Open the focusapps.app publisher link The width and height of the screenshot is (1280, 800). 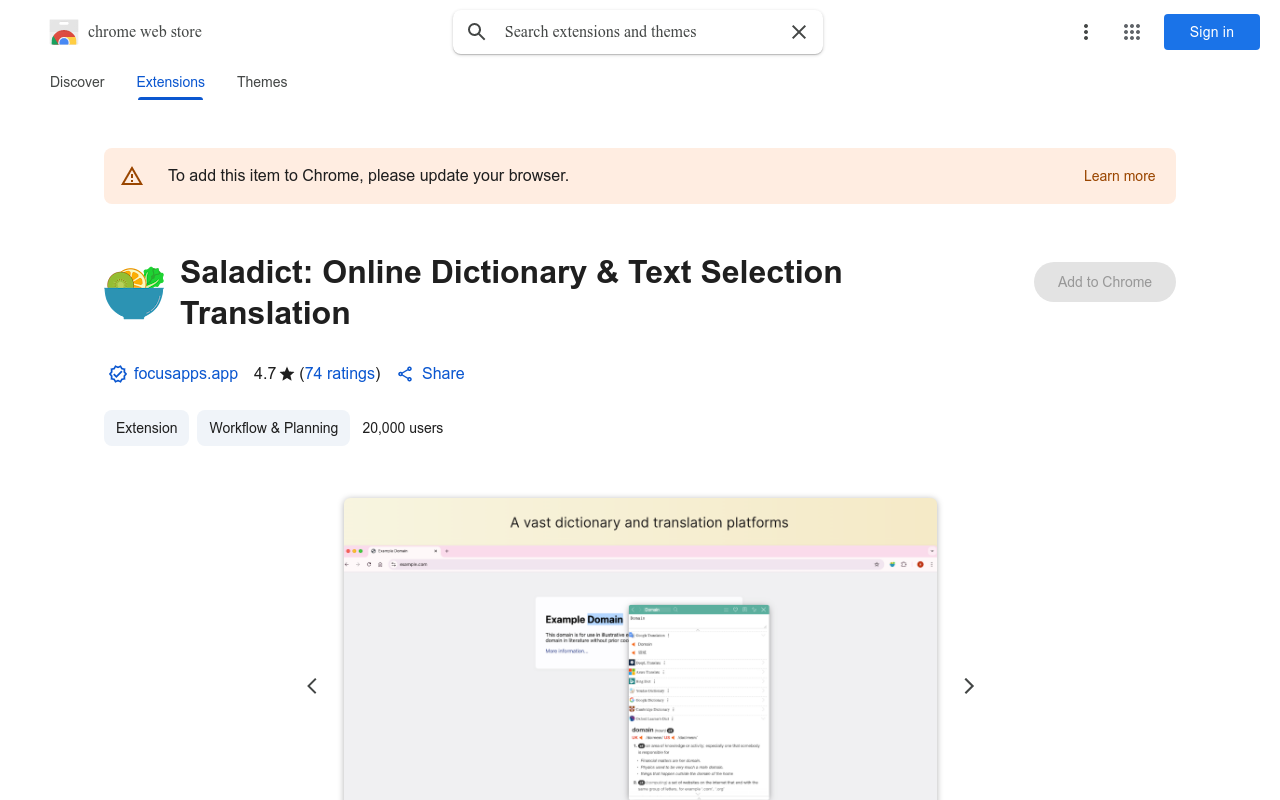[186, 374]
